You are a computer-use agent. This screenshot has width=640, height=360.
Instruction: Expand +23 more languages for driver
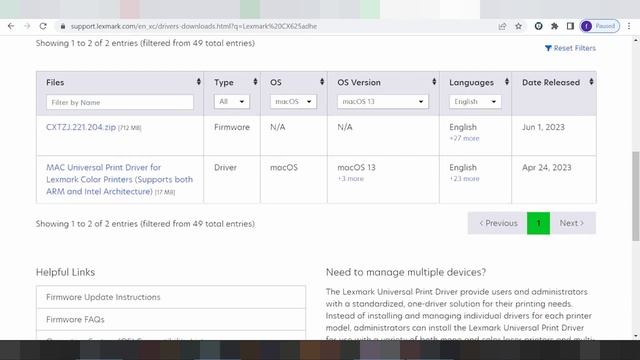click(x=464, y=179)
